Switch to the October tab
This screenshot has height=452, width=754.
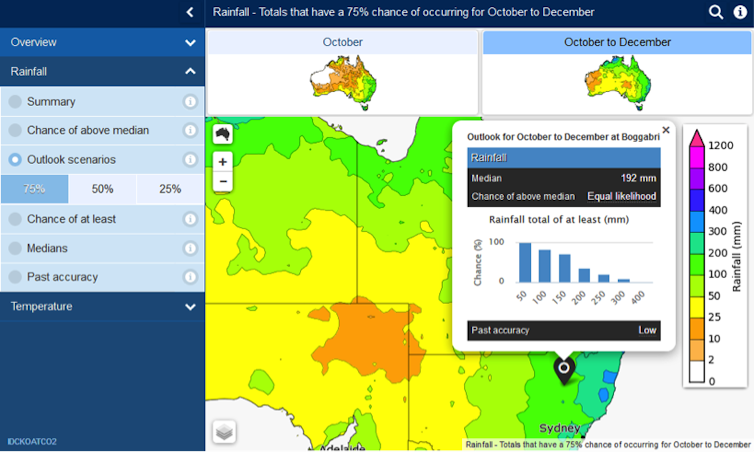[343, 43]
